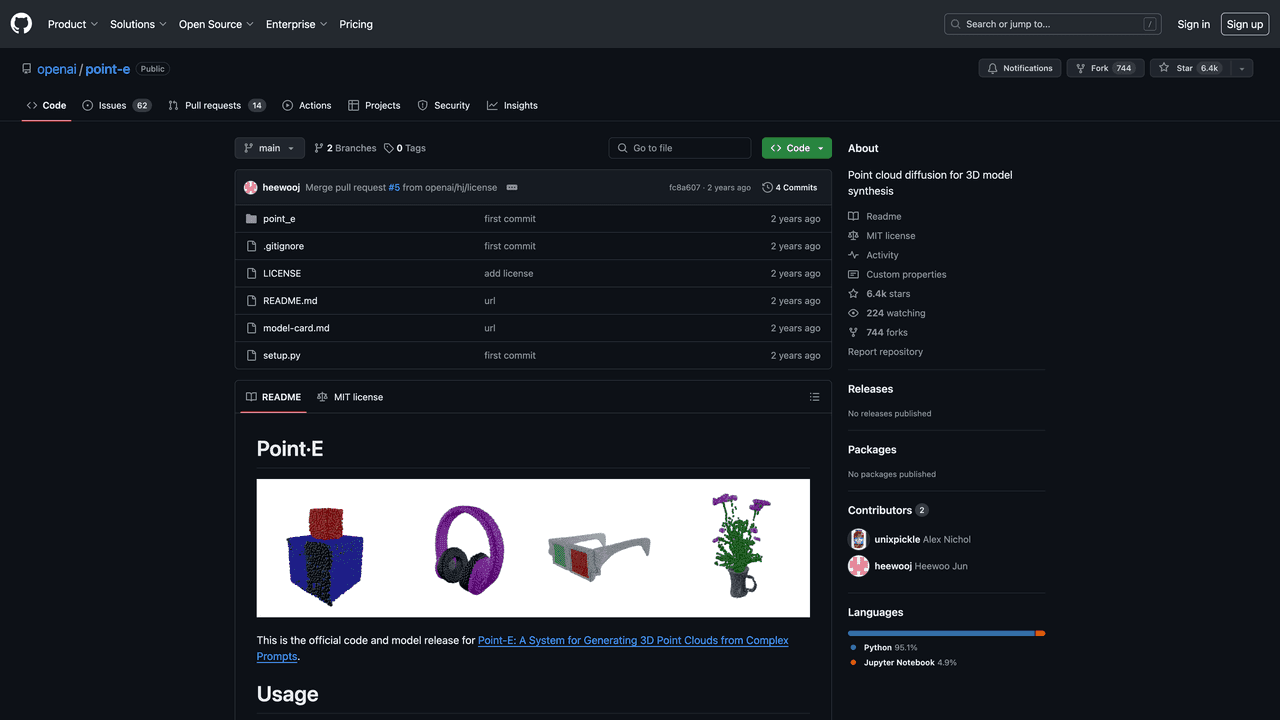
Task: Open the main branch selector dropdown
Action: click(x=269, y=148)
